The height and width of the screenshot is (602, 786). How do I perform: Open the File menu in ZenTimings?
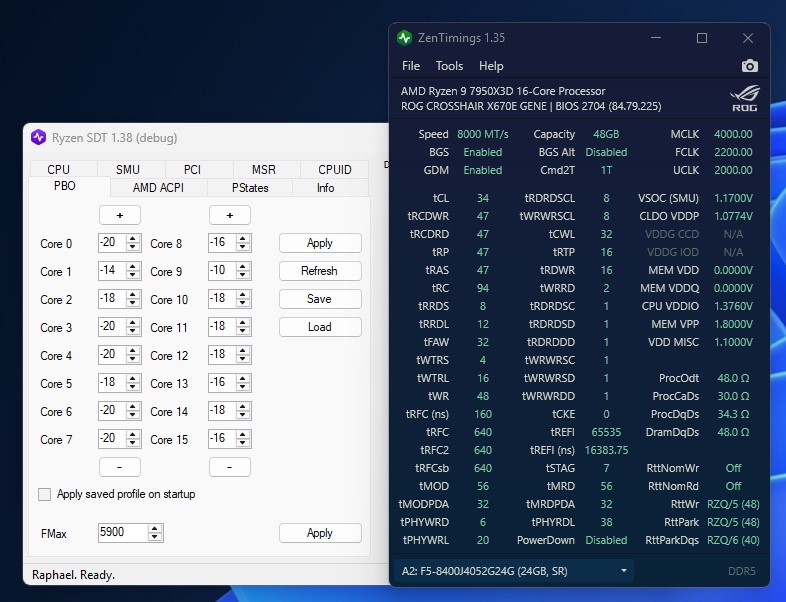pos(411,66)
